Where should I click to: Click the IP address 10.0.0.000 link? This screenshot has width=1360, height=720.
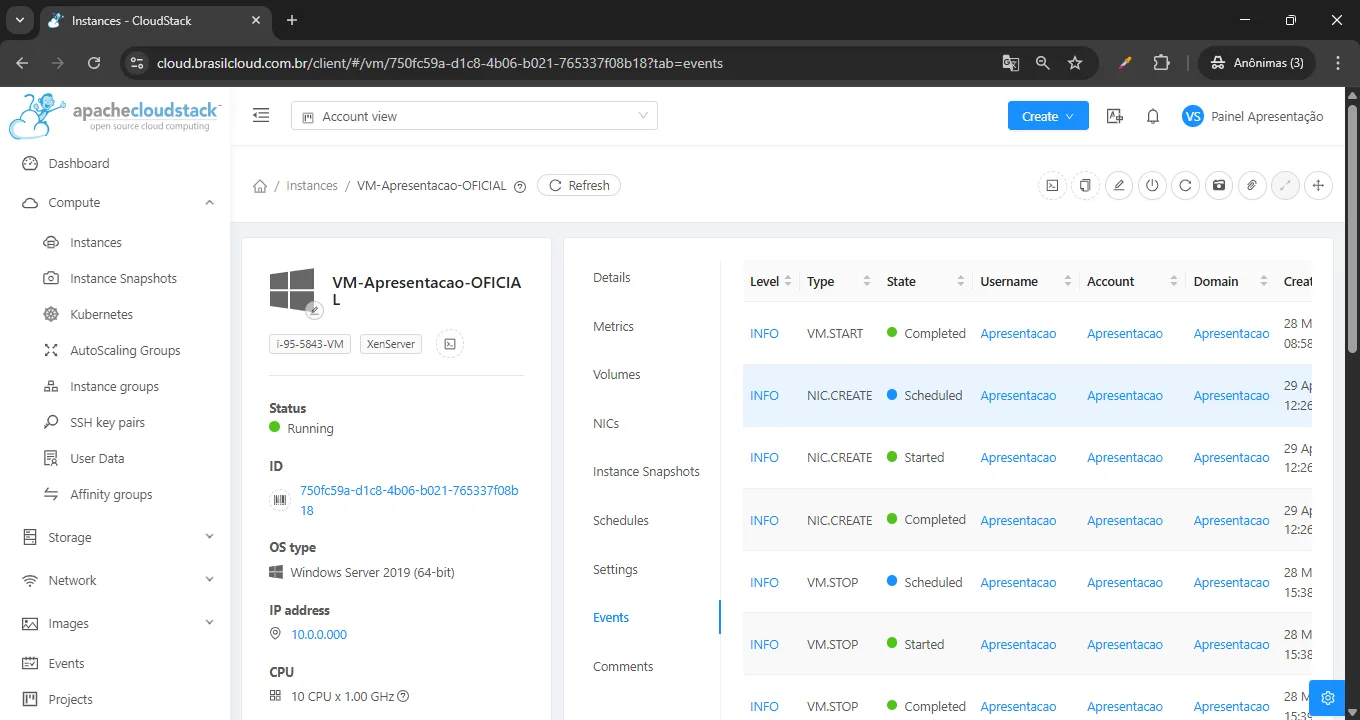(319, 635)
